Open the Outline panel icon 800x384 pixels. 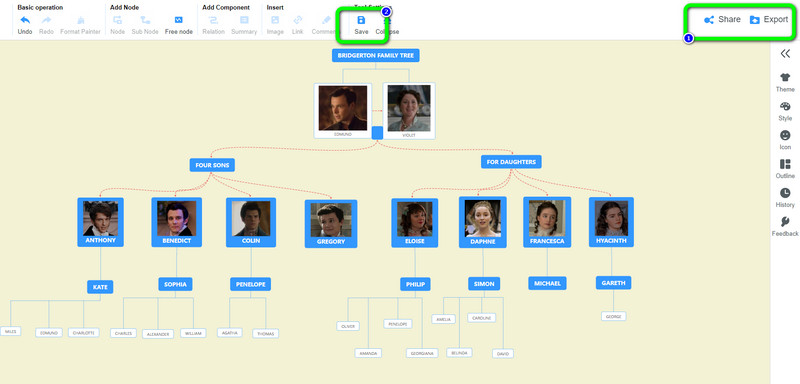[x=785, y=164]
